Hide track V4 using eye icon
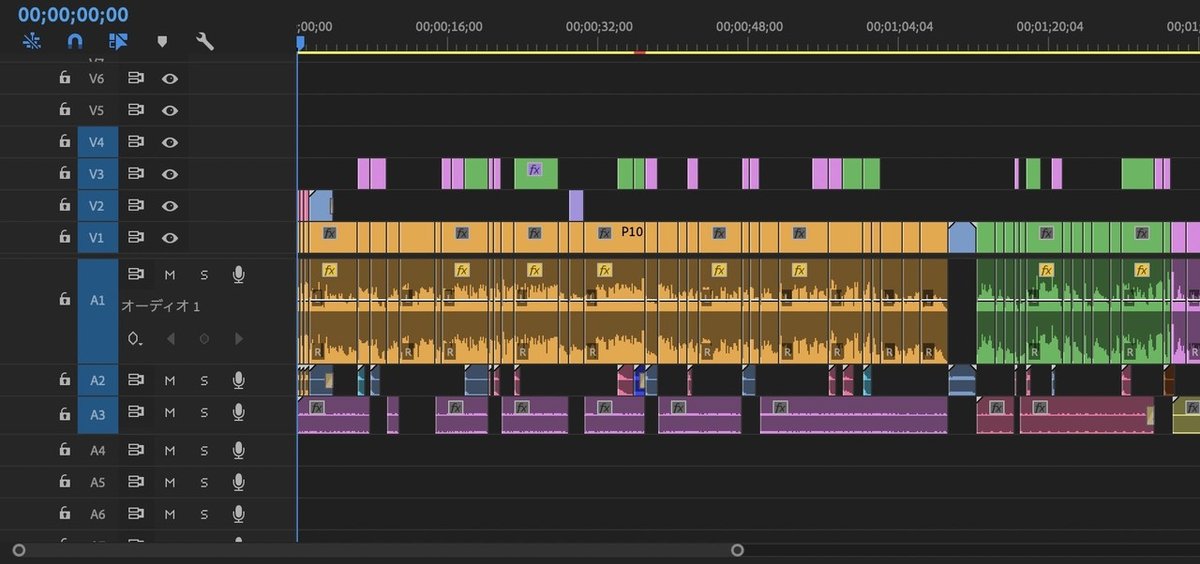 pos(170,142)
